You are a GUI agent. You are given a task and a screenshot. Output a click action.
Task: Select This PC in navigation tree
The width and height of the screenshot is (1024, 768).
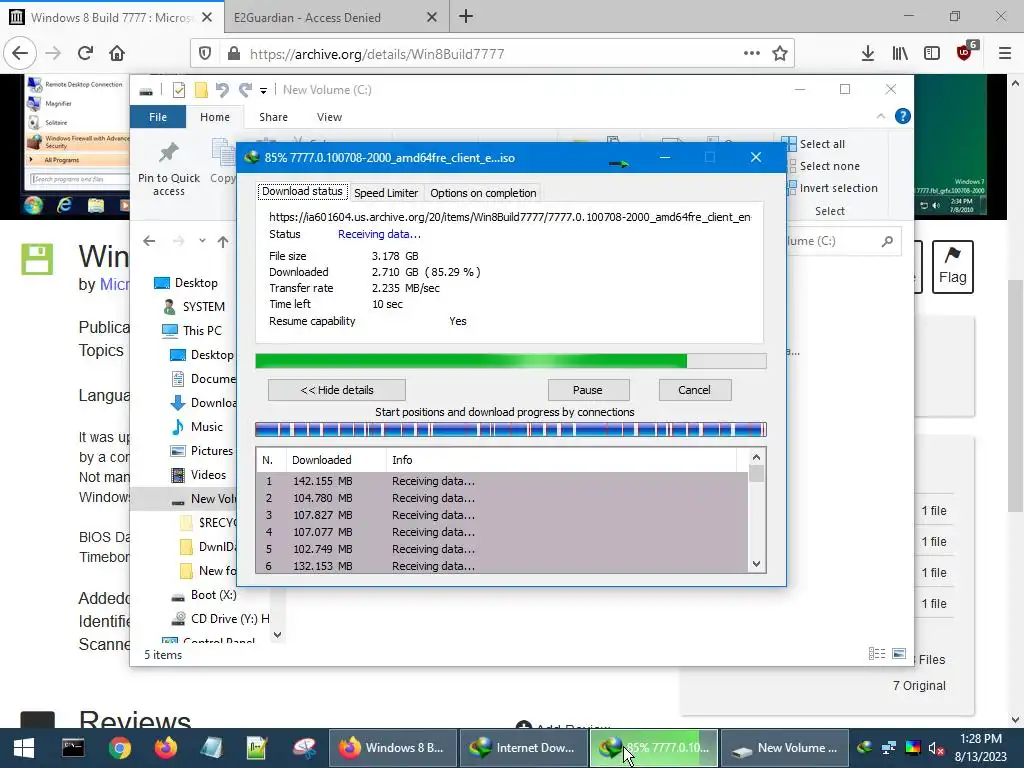tap(193, 330)
